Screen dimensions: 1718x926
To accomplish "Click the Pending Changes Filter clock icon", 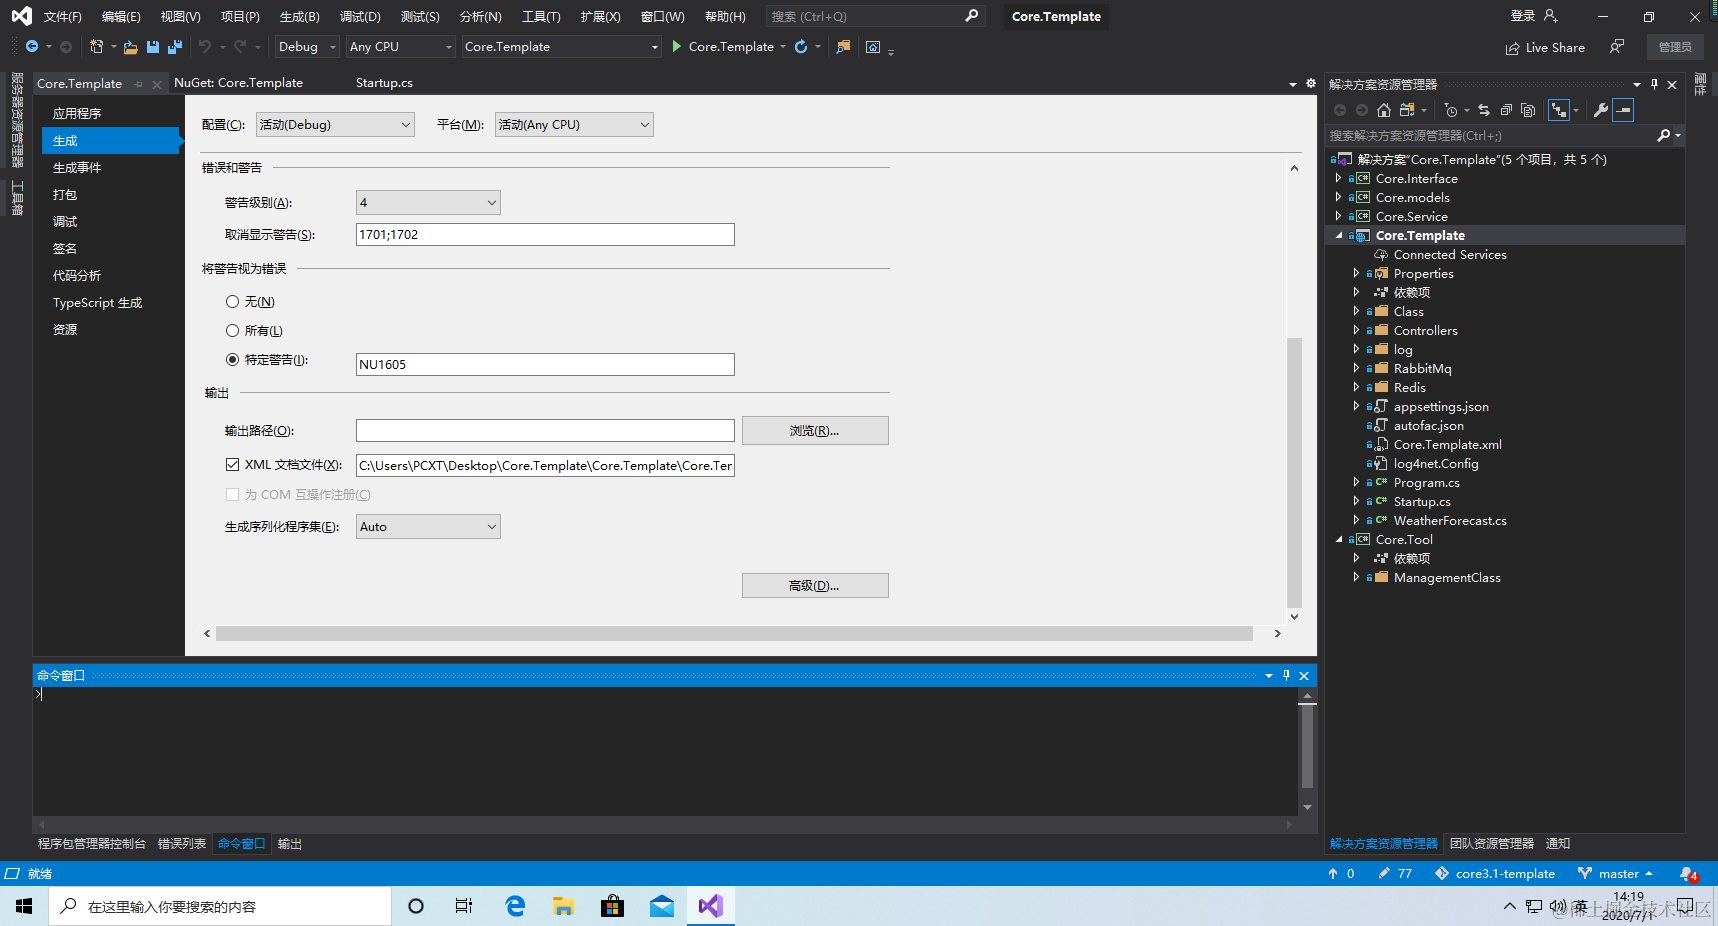I will click(1451, 110).
